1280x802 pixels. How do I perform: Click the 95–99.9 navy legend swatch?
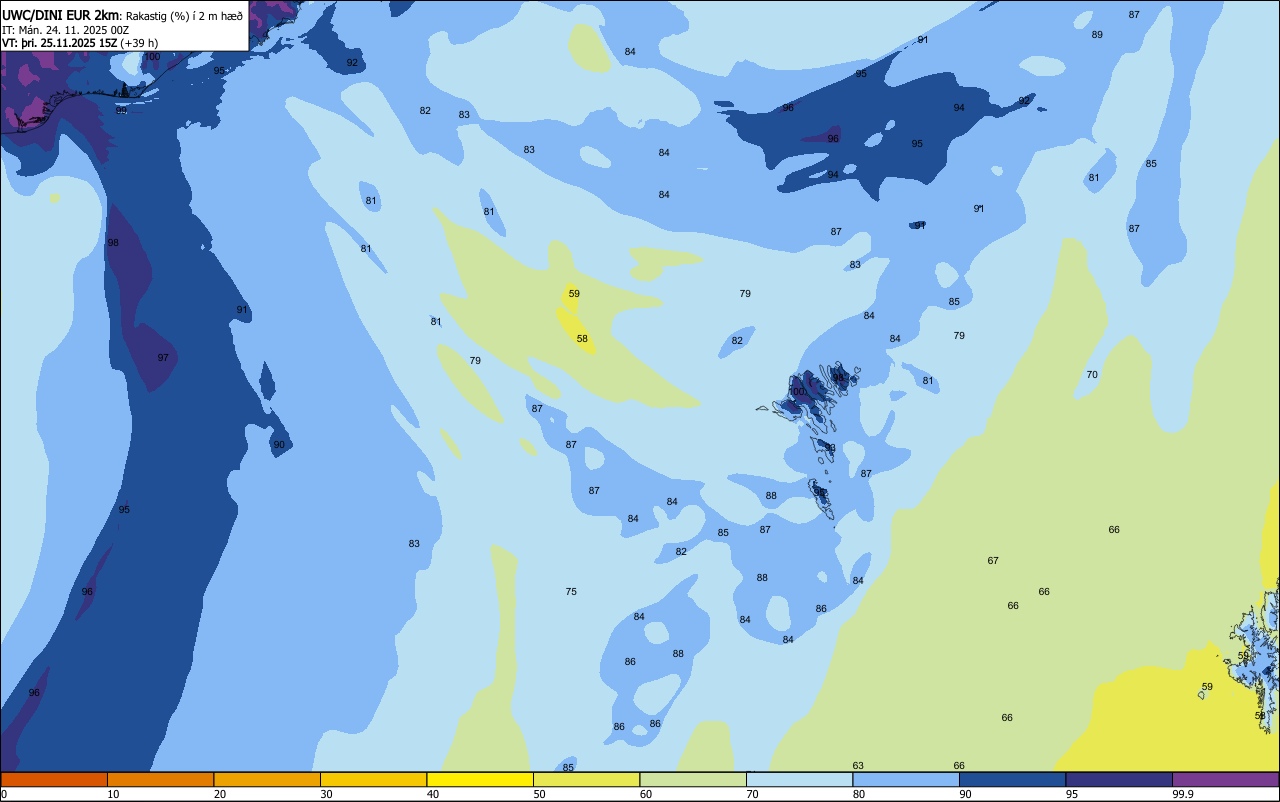coord(1119,779)
